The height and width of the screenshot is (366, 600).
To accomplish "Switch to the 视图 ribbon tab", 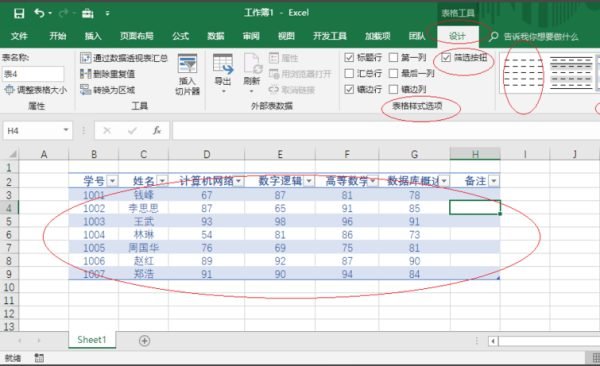I will pos(286,36).
